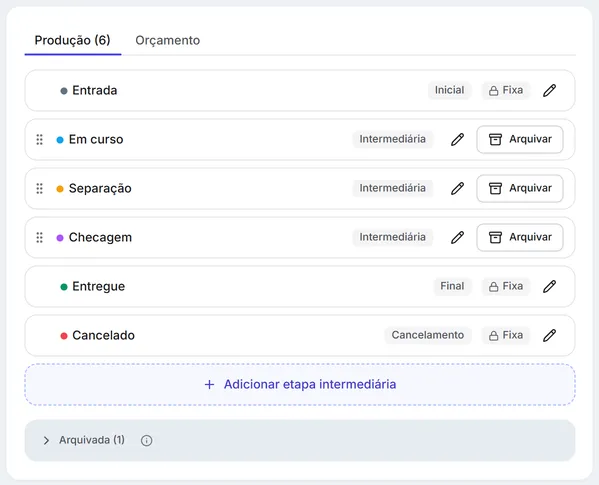This screenshot has width=599, height=485.
Task: Archive the Em curso stage
Action: pyautogui.click(x=520, y=139)
